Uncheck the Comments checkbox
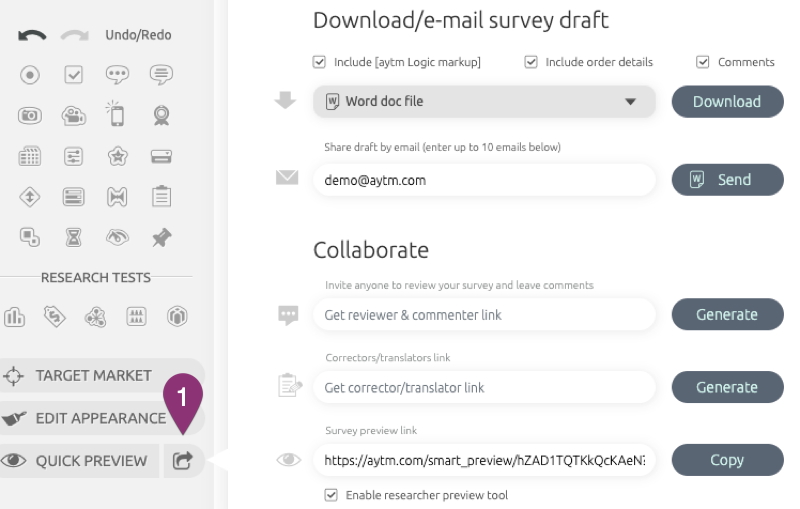800x509 pixels. pyautogui.click(x=703, y=62)
